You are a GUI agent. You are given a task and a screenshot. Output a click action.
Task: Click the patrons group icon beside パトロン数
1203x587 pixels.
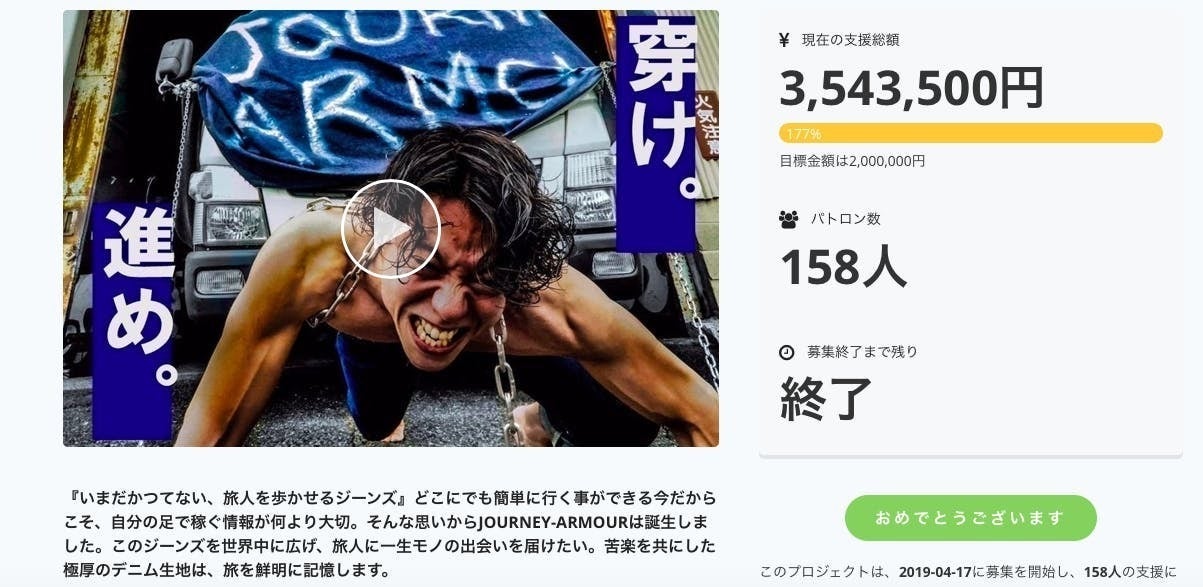(x=788, y=219)
